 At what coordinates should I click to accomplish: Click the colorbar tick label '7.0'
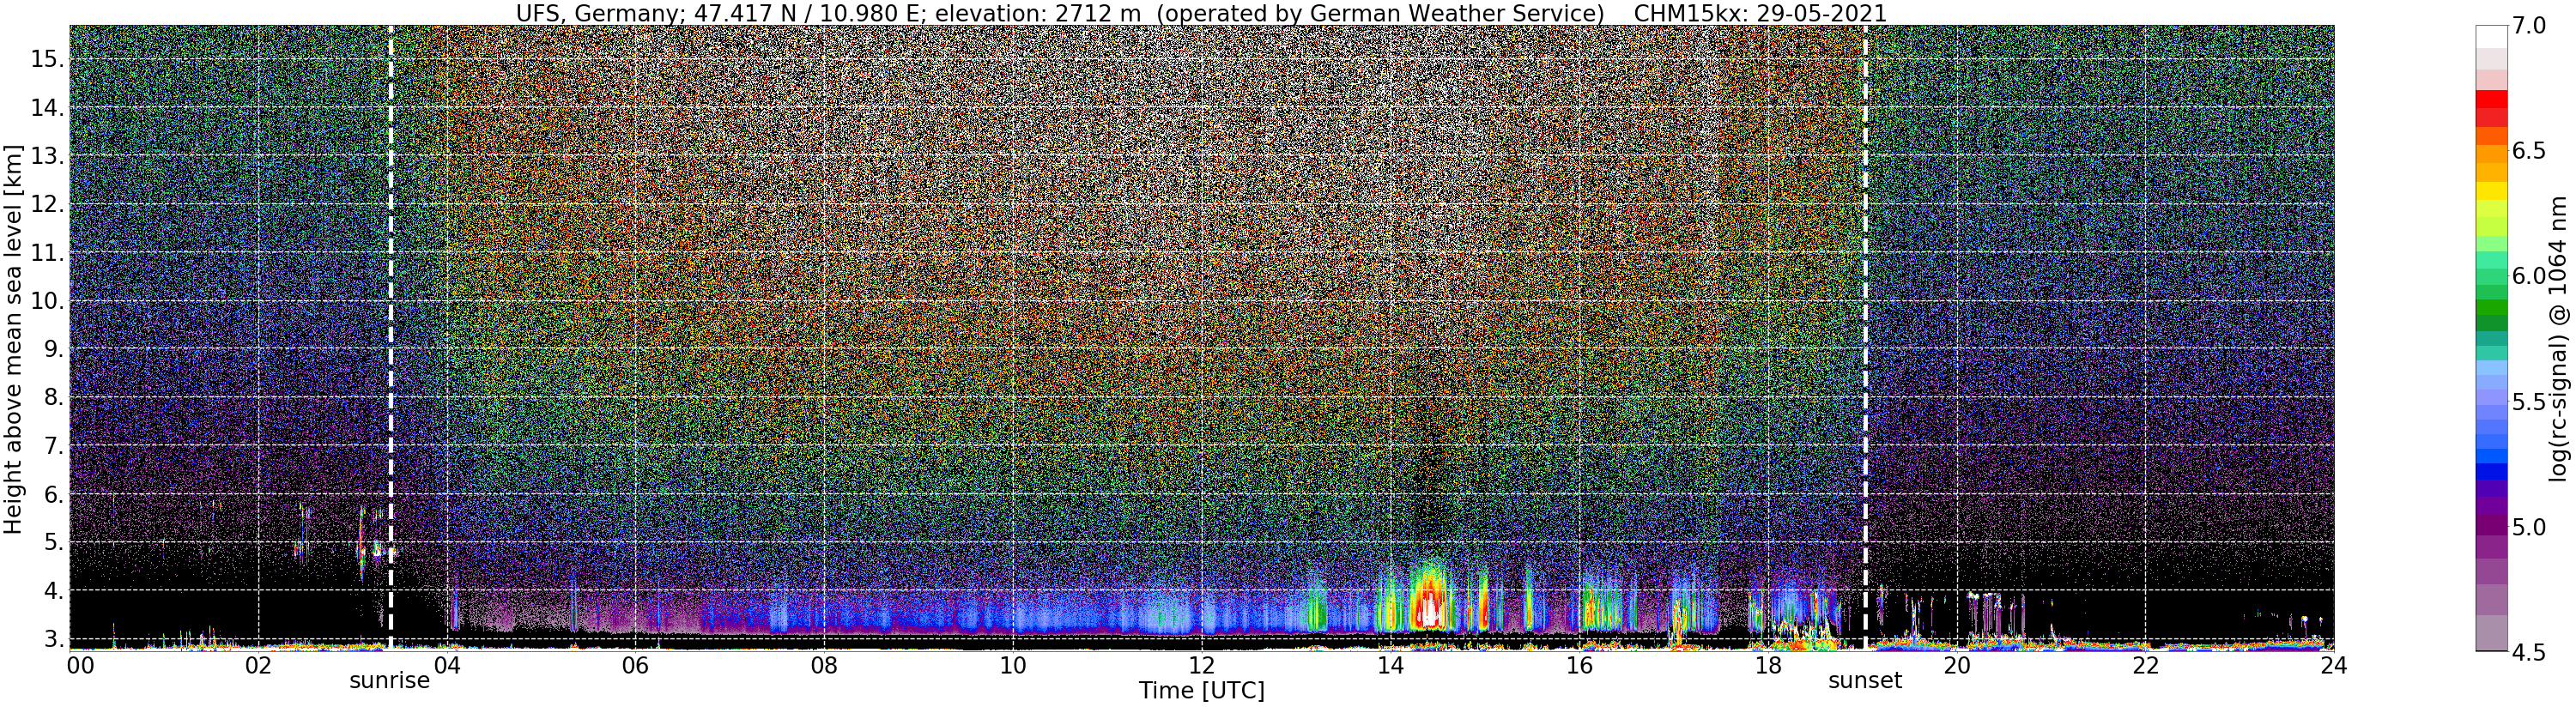point(2528,26)
